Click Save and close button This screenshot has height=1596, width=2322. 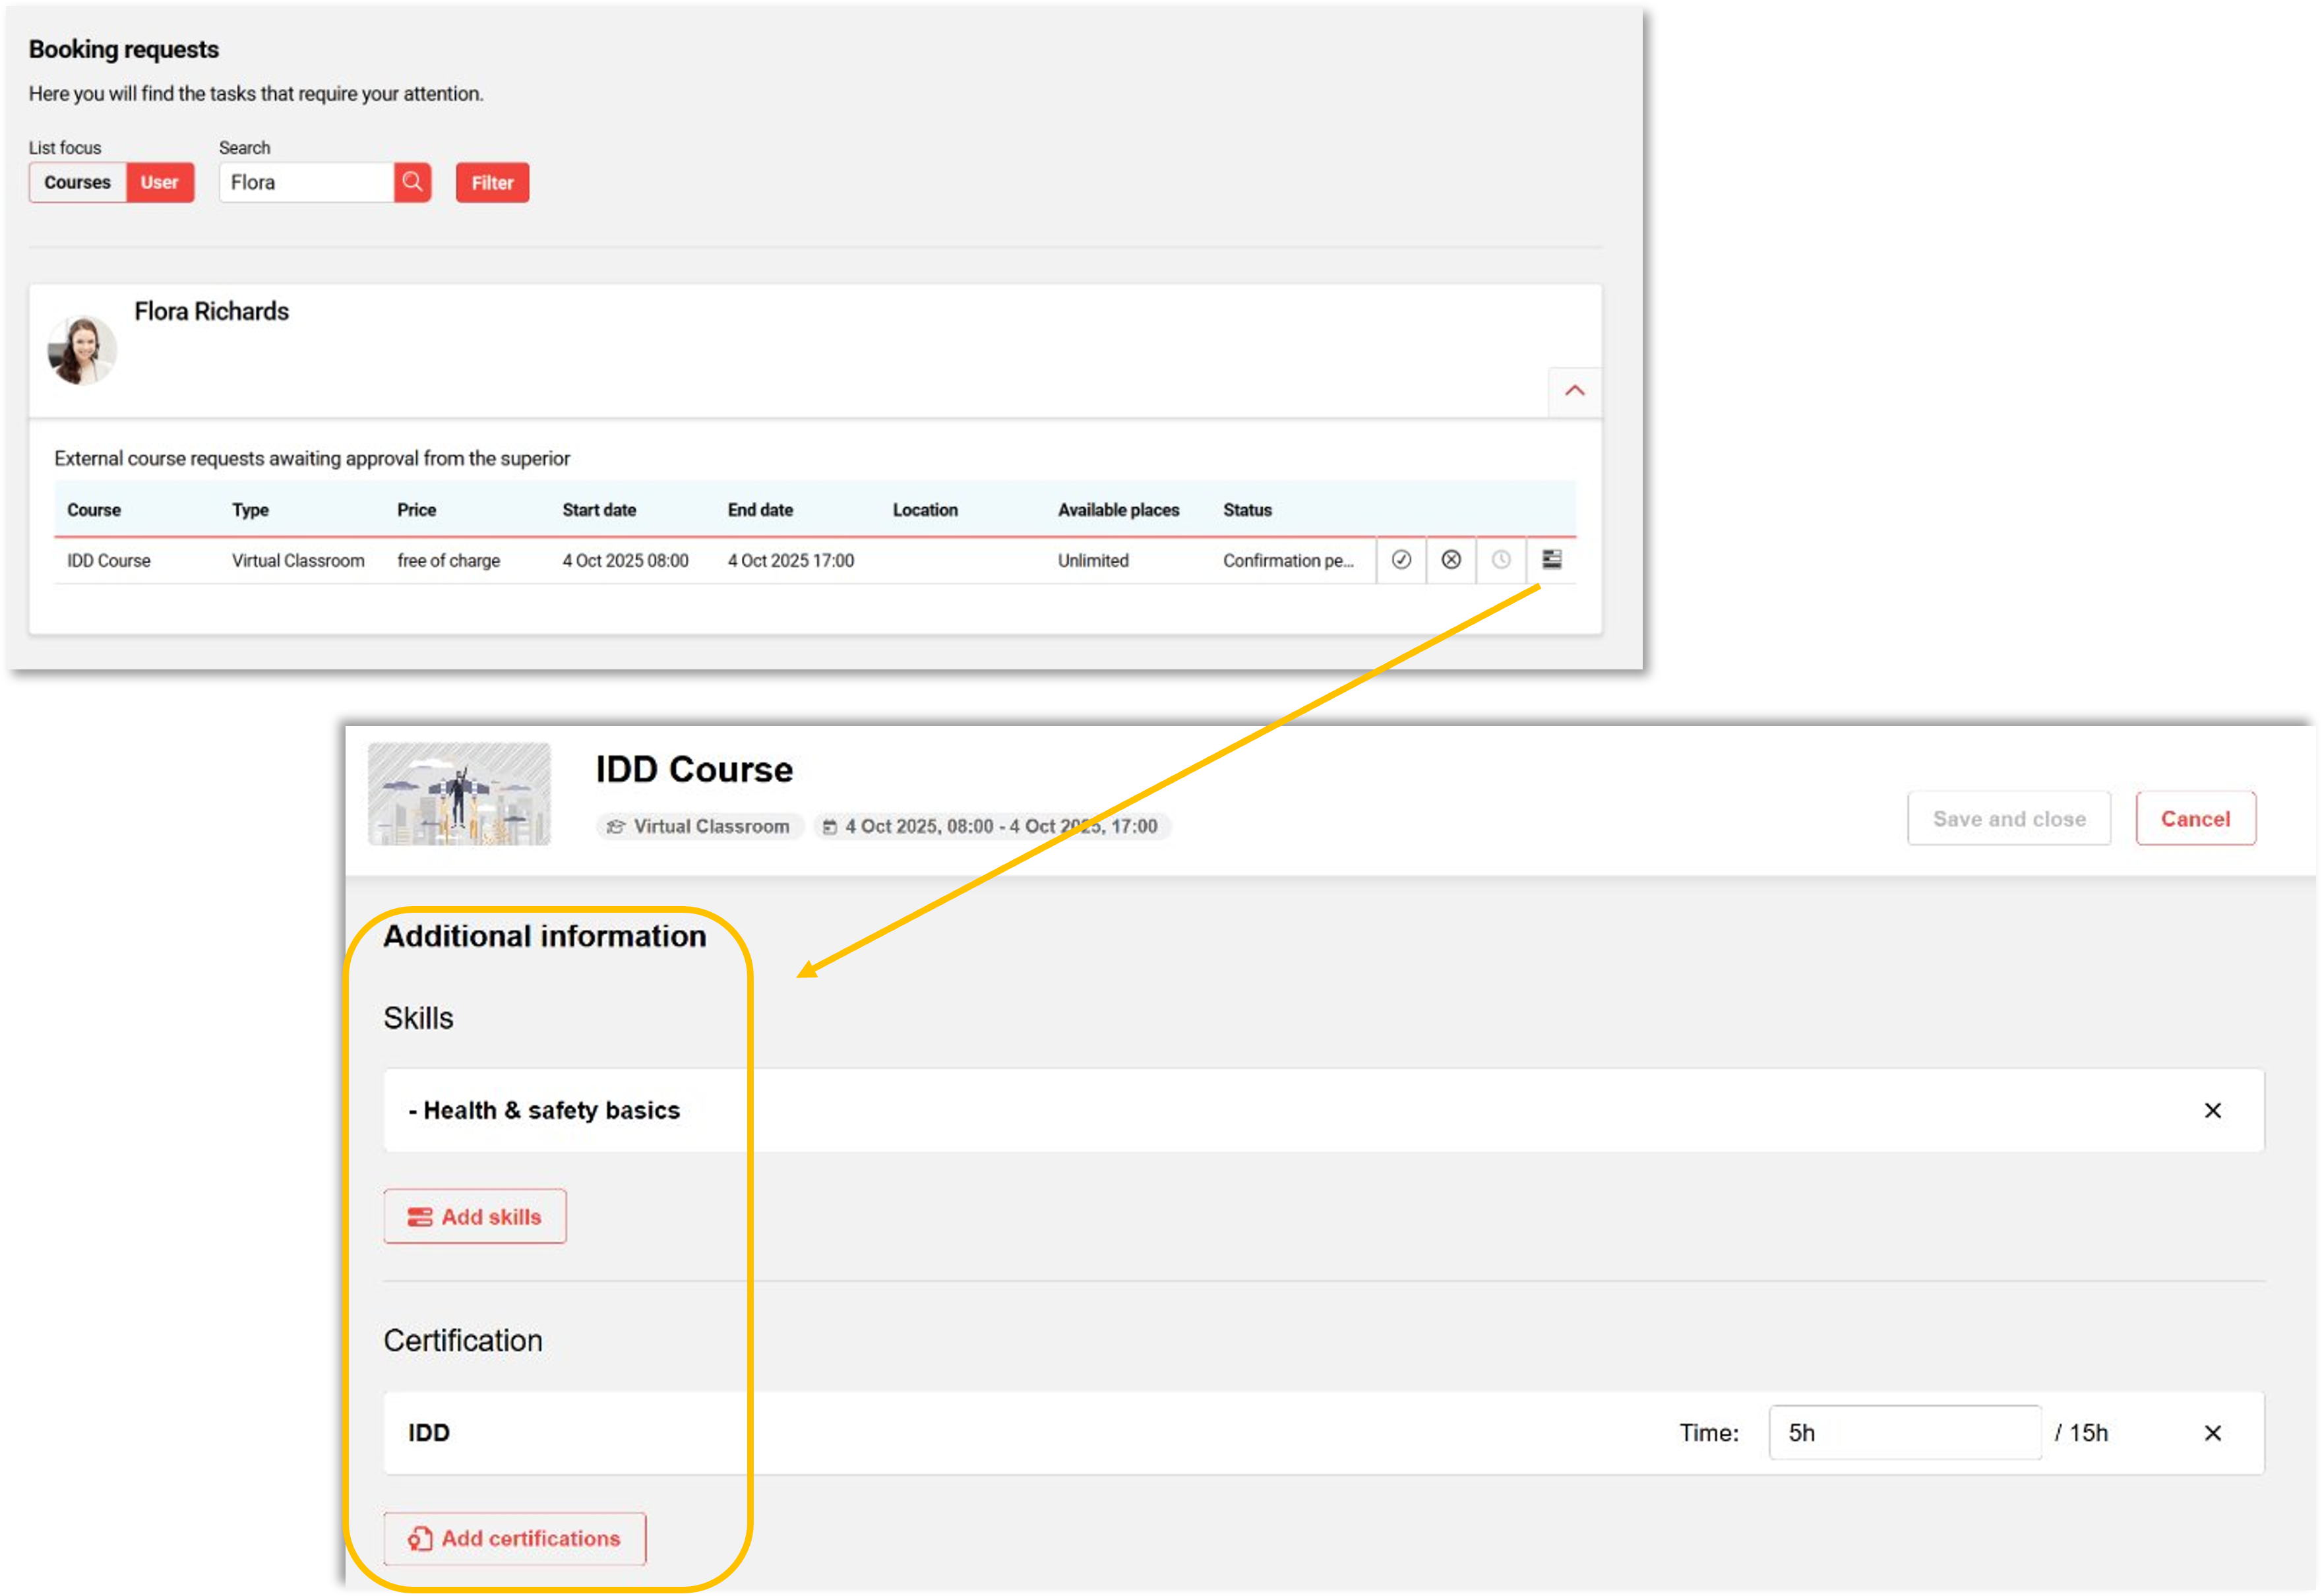click(2008, 819)
